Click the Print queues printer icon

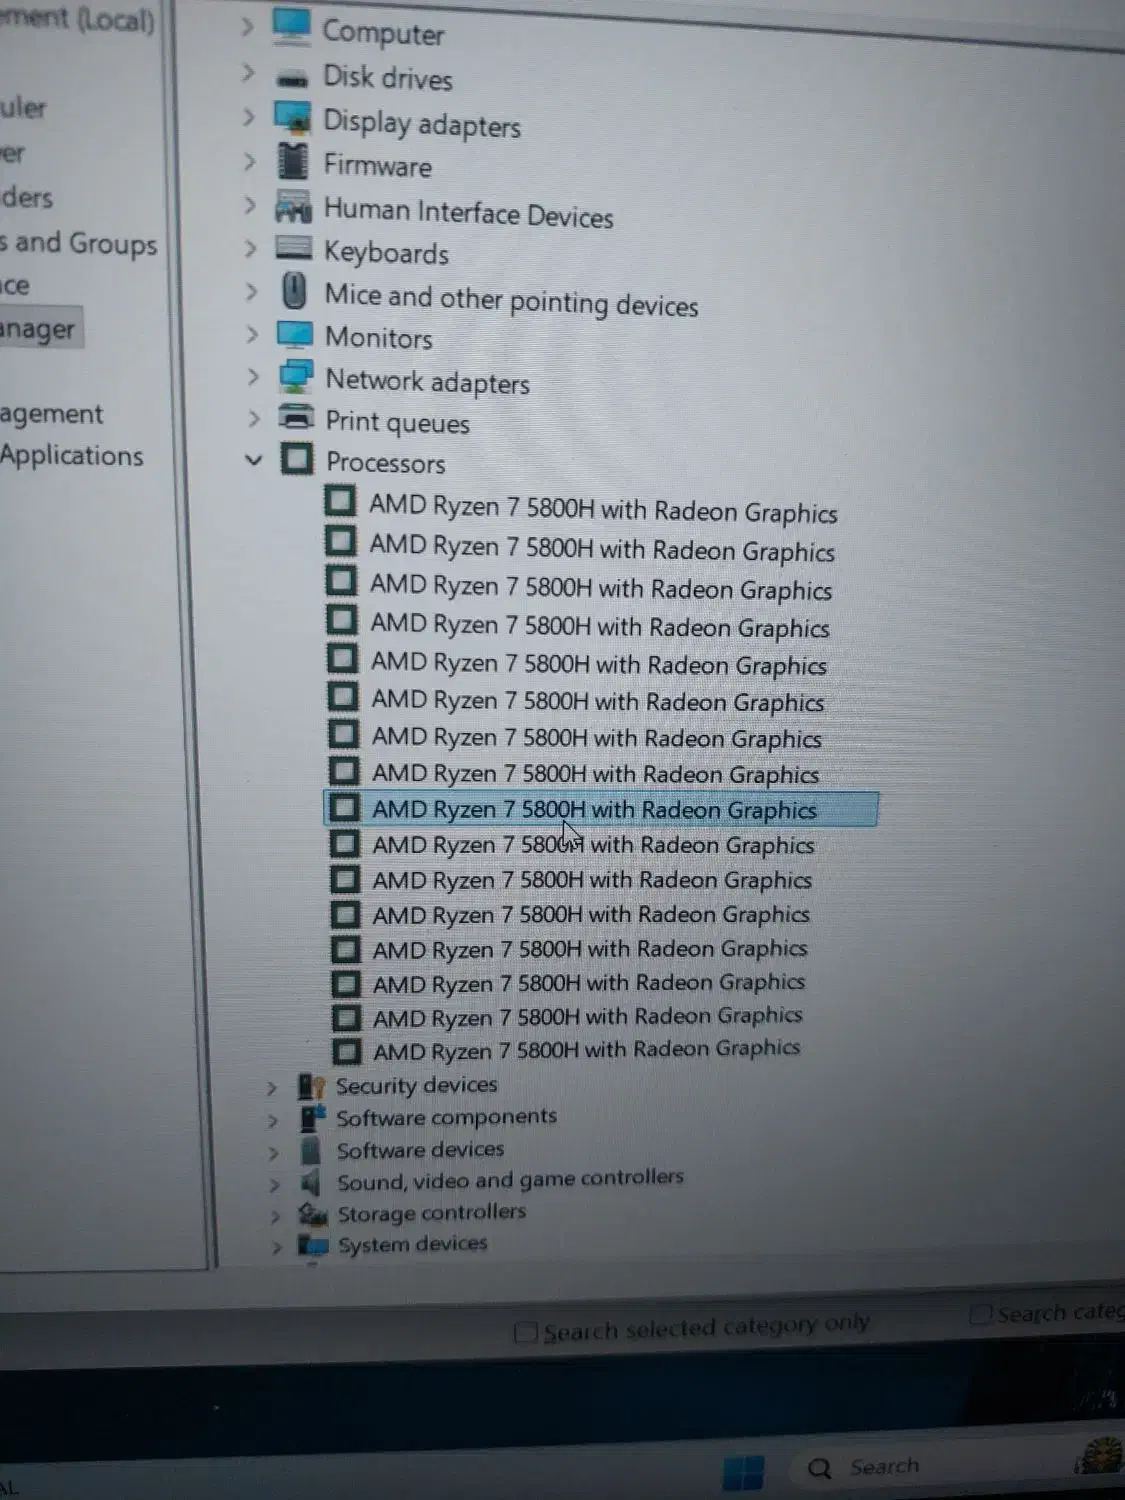point(297,417)
